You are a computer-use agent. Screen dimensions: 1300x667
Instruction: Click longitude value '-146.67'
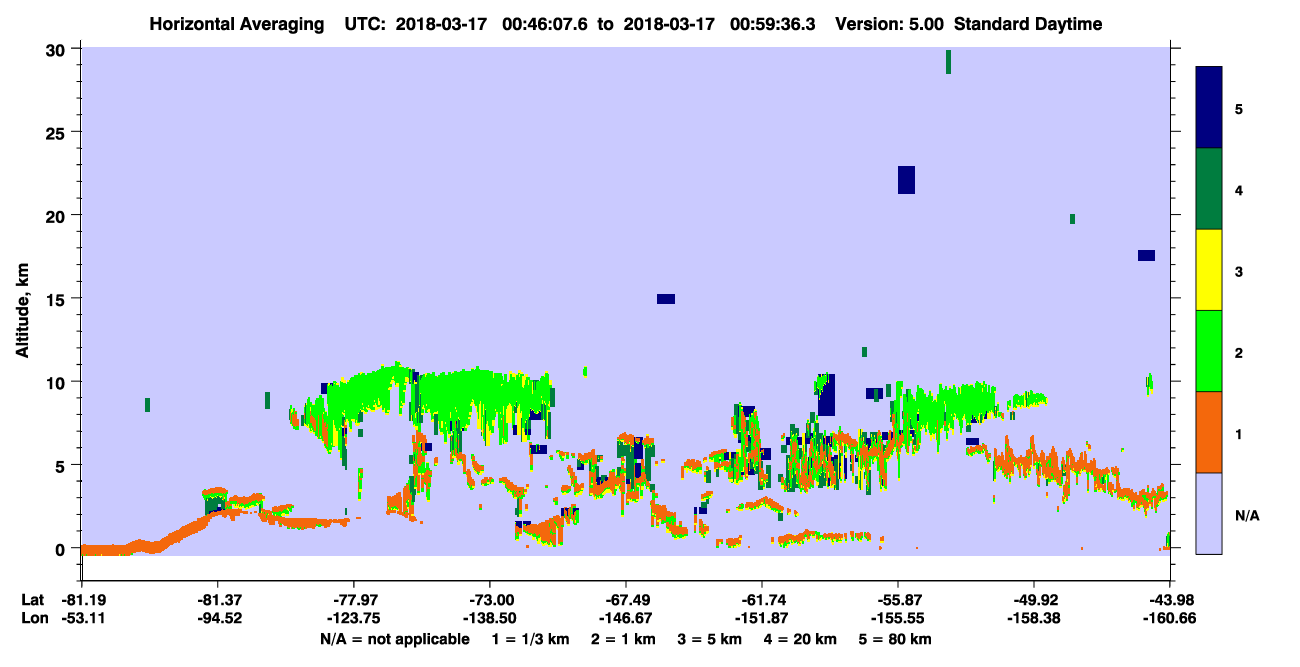625,619
